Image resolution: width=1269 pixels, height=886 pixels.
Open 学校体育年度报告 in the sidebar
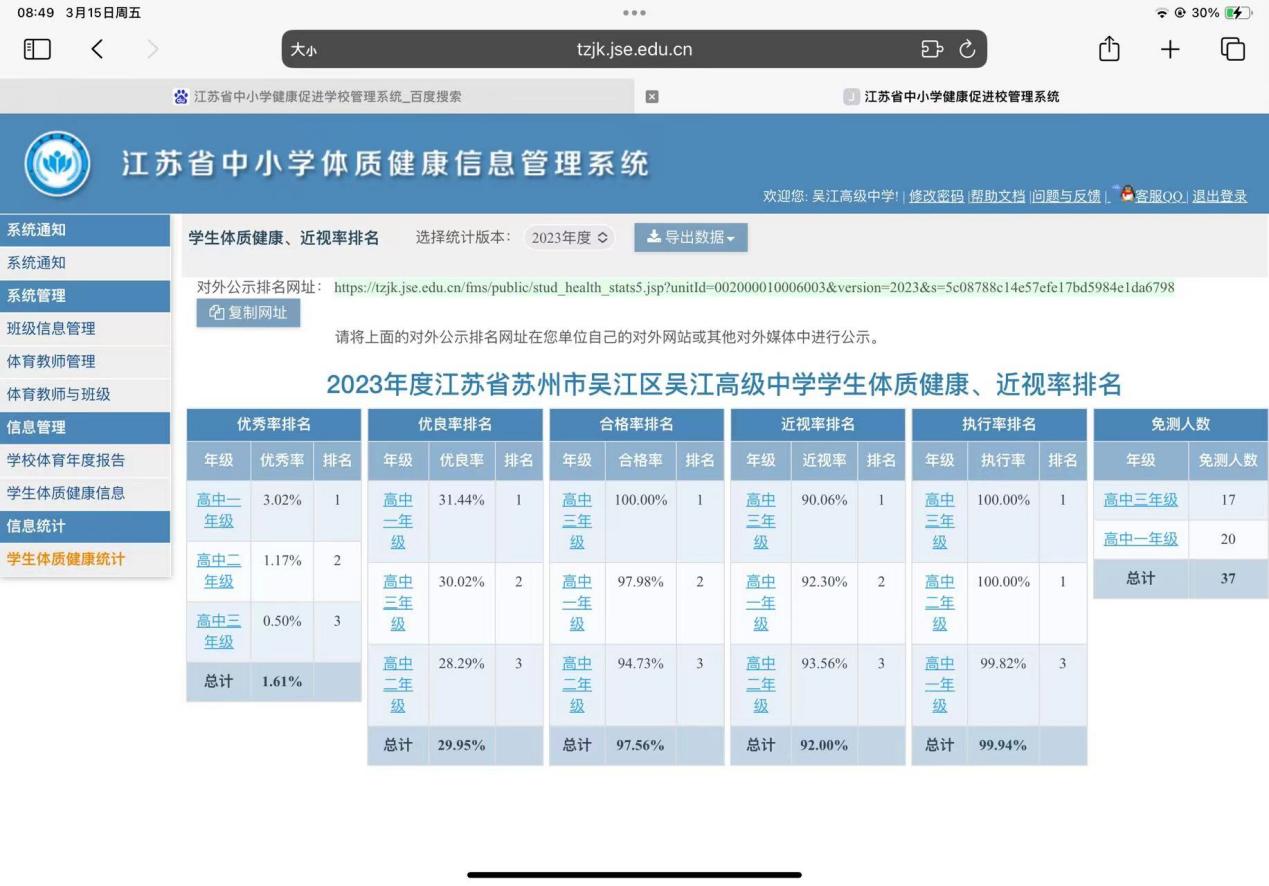pos(85,460)
